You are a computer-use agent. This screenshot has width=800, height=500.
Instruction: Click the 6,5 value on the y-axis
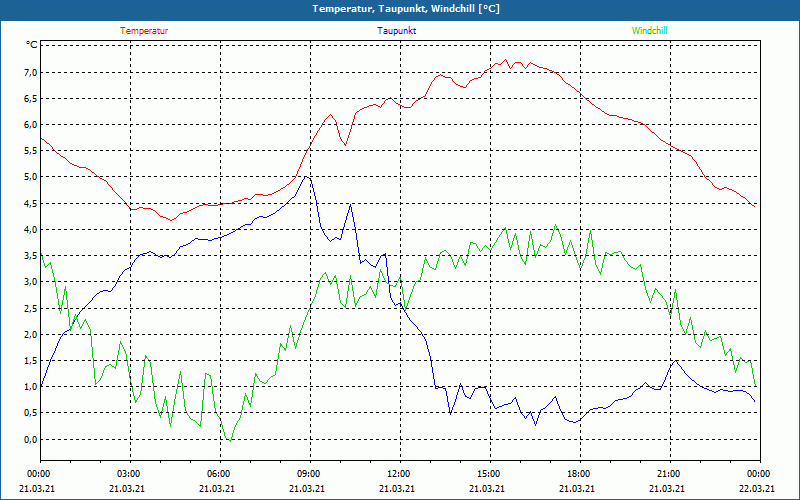pyautogui.click(x=32, y=98)
